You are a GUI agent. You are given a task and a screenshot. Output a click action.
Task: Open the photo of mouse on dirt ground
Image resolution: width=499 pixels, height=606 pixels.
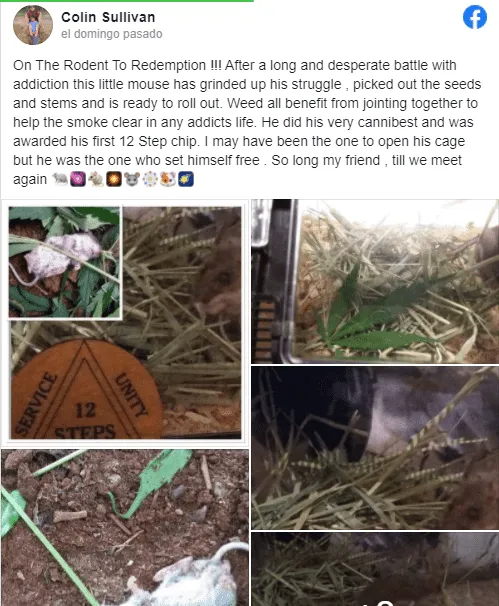click(125, 528)
